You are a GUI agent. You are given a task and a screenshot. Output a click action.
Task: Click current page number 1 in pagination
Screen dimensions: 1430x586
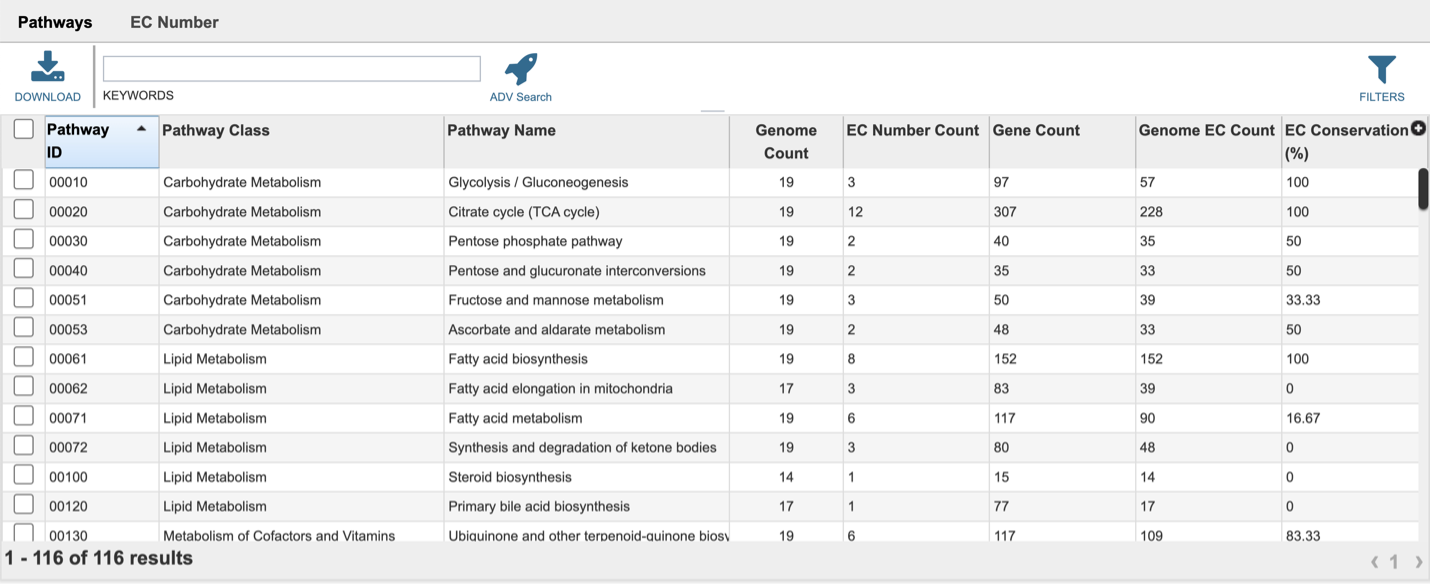tap(1394, 562)
